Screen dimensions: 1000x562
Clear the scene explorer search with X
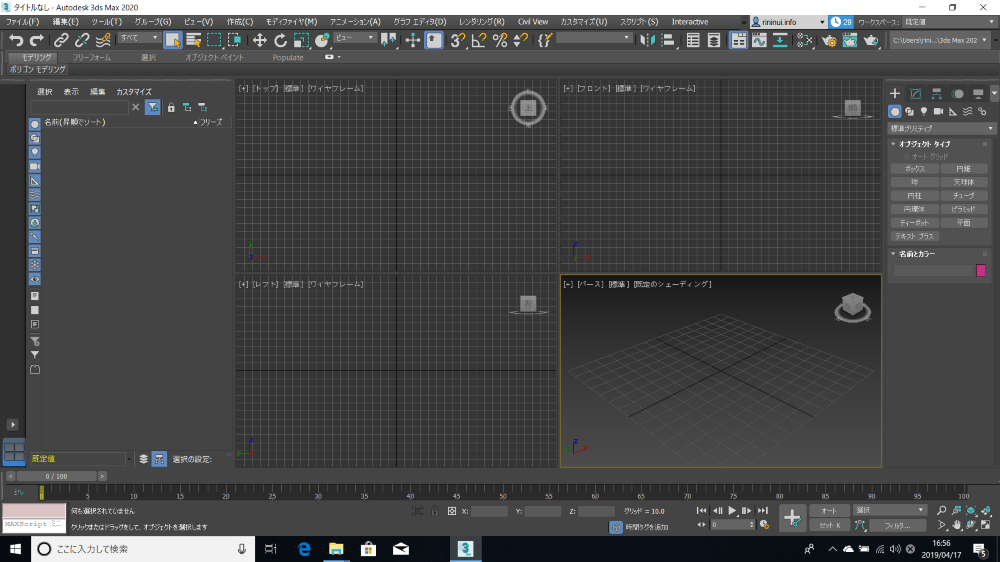pos(135,107)
